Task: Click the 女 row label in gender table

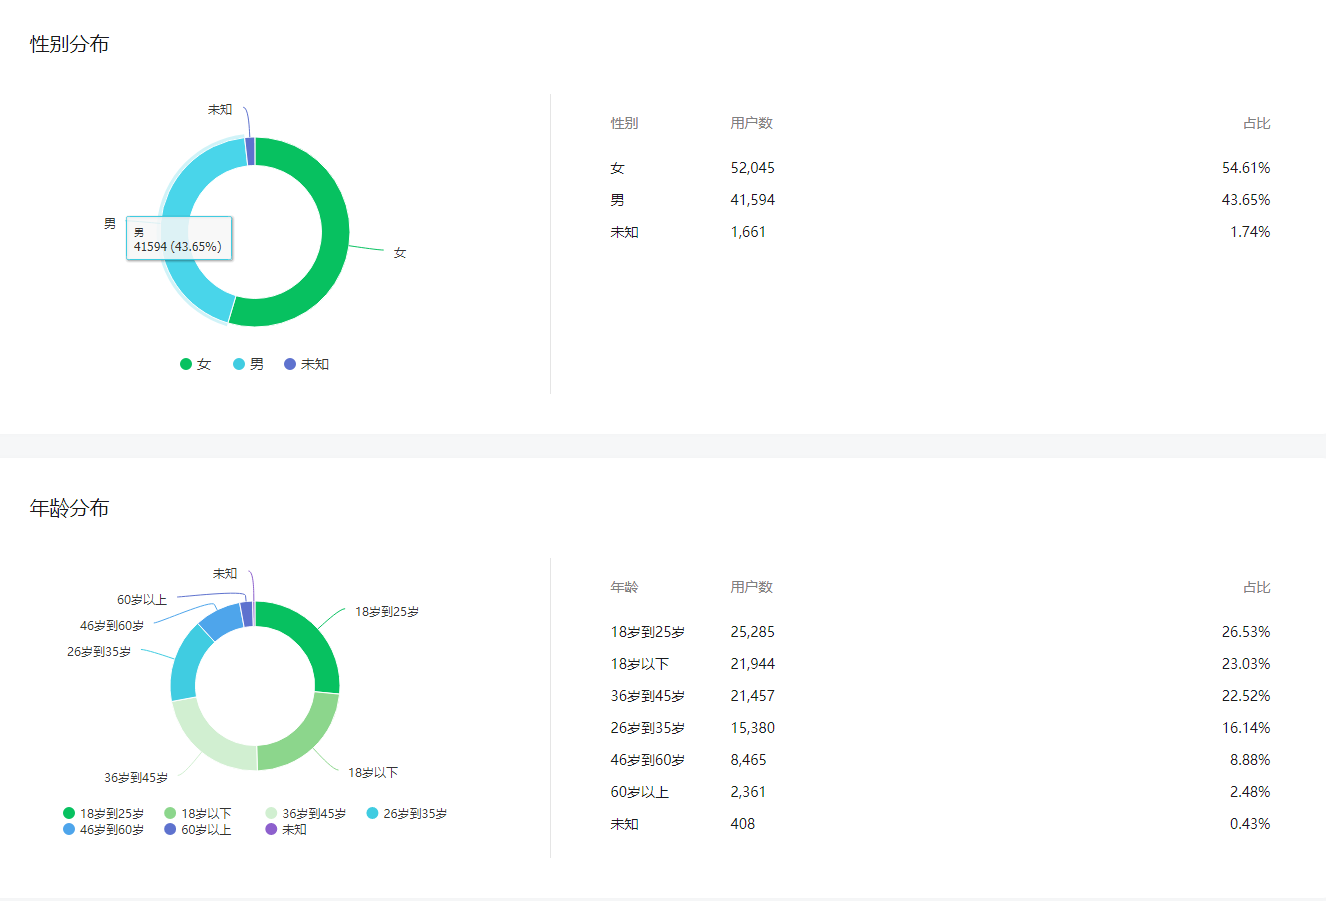Action: [x=618, y=168]
